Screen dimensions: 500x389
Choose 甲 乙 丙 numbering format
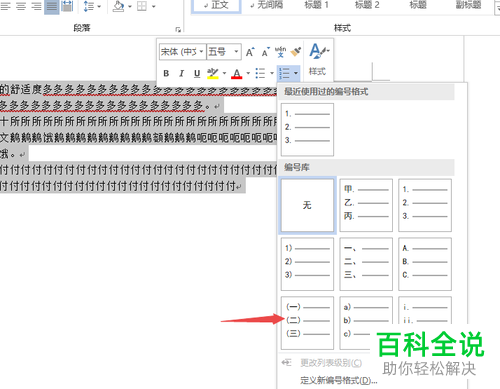point(366,205)
